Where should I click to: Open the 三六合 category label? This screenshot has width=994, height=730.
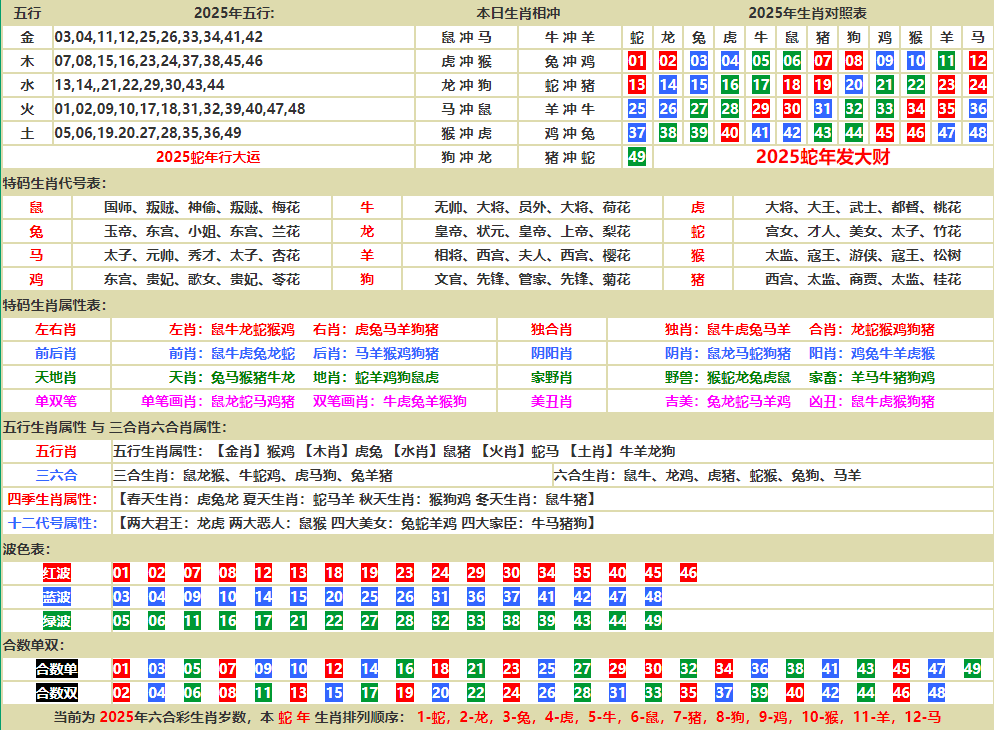(x=56, y=475)
